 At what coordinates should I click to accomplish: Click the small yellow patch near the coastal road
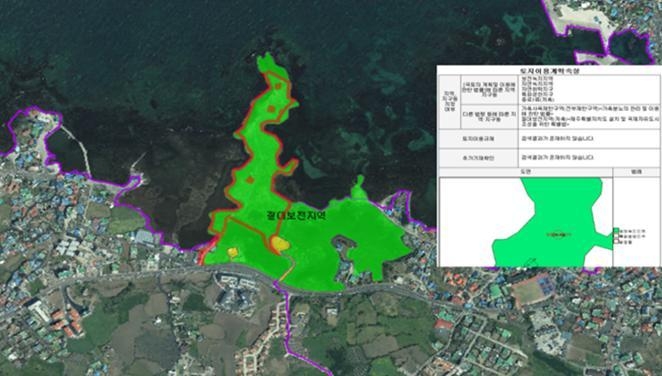coord(233,252)
